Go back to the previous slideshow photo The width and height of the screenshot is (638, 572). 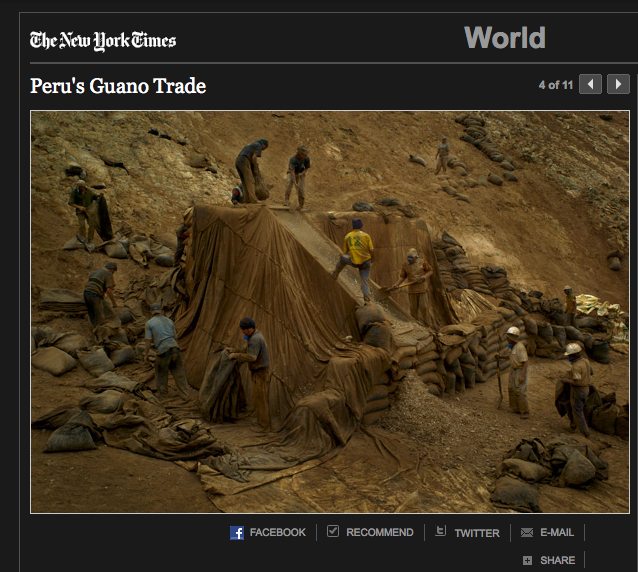coord(591,85)
